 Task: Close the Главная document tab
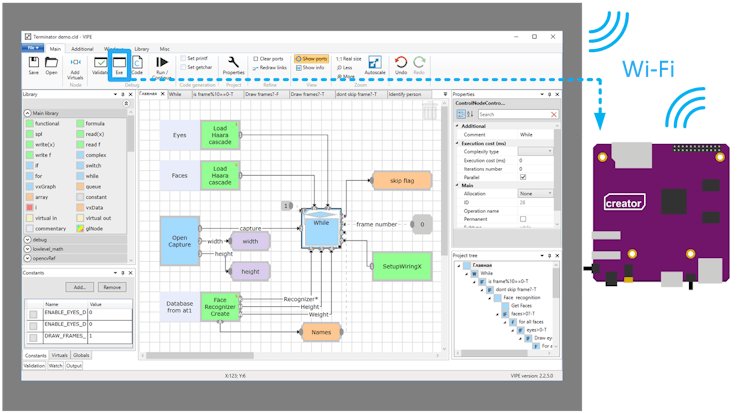(162, 94)
